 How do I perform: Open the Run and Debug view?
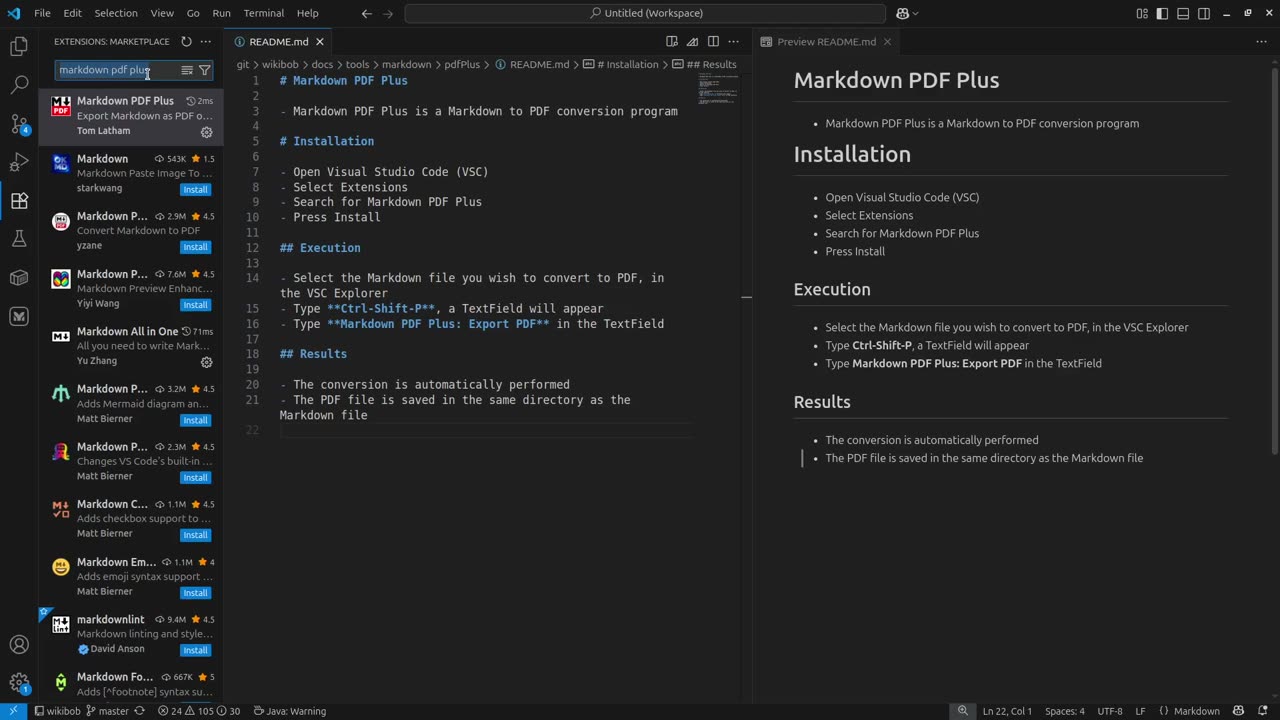19,162
